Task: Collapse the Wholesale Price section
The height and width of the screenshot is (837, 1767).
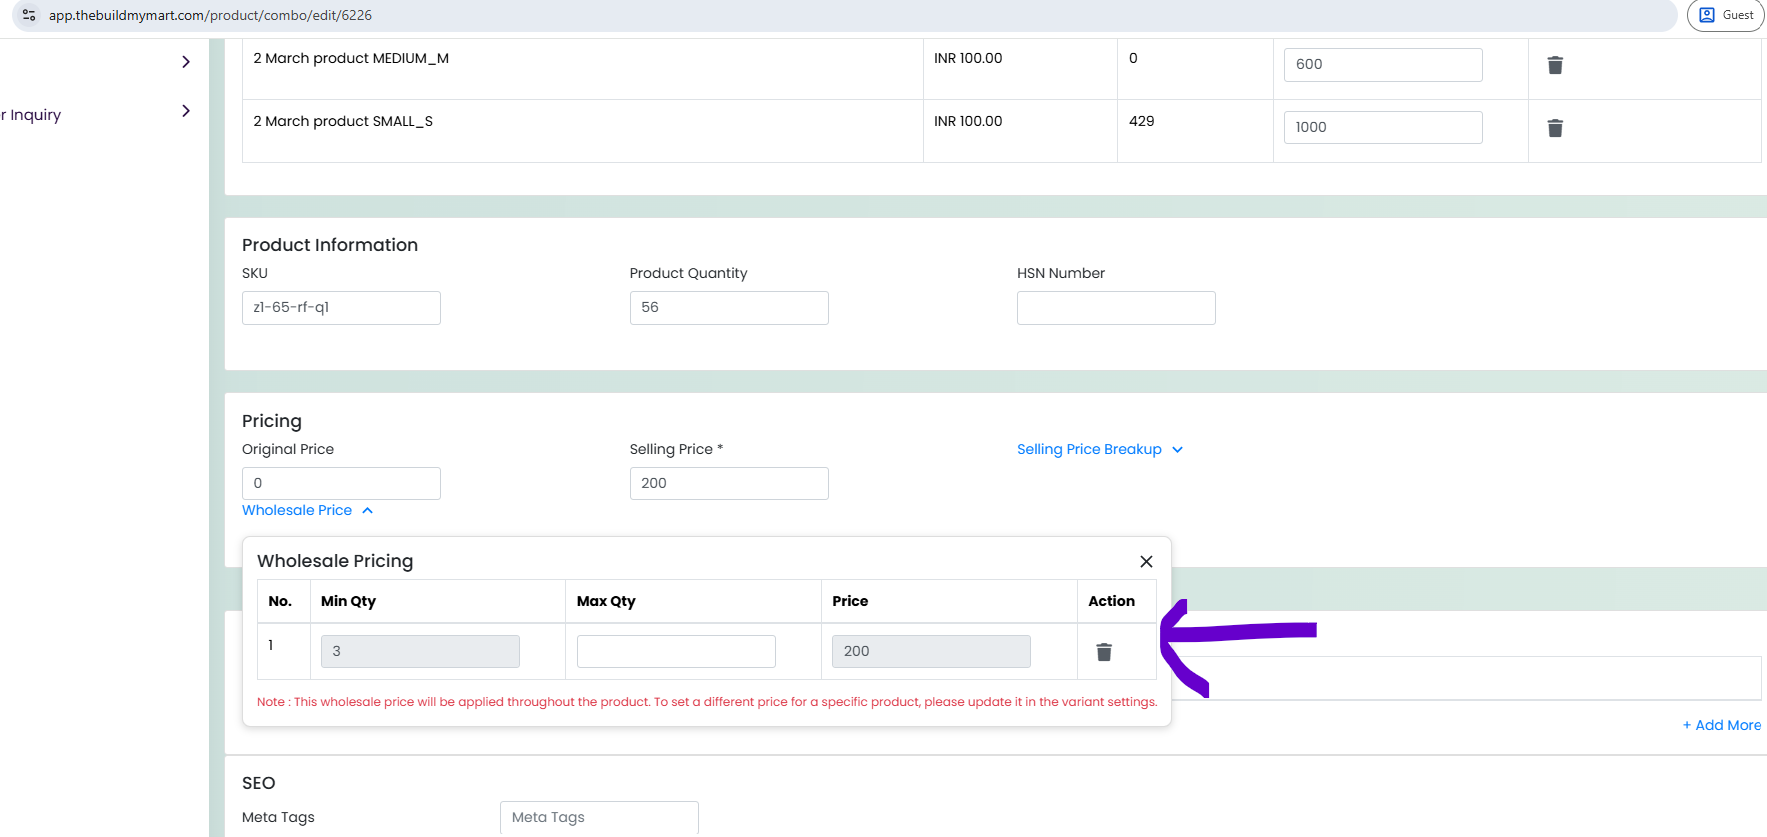Action: (x=307, y=510)
